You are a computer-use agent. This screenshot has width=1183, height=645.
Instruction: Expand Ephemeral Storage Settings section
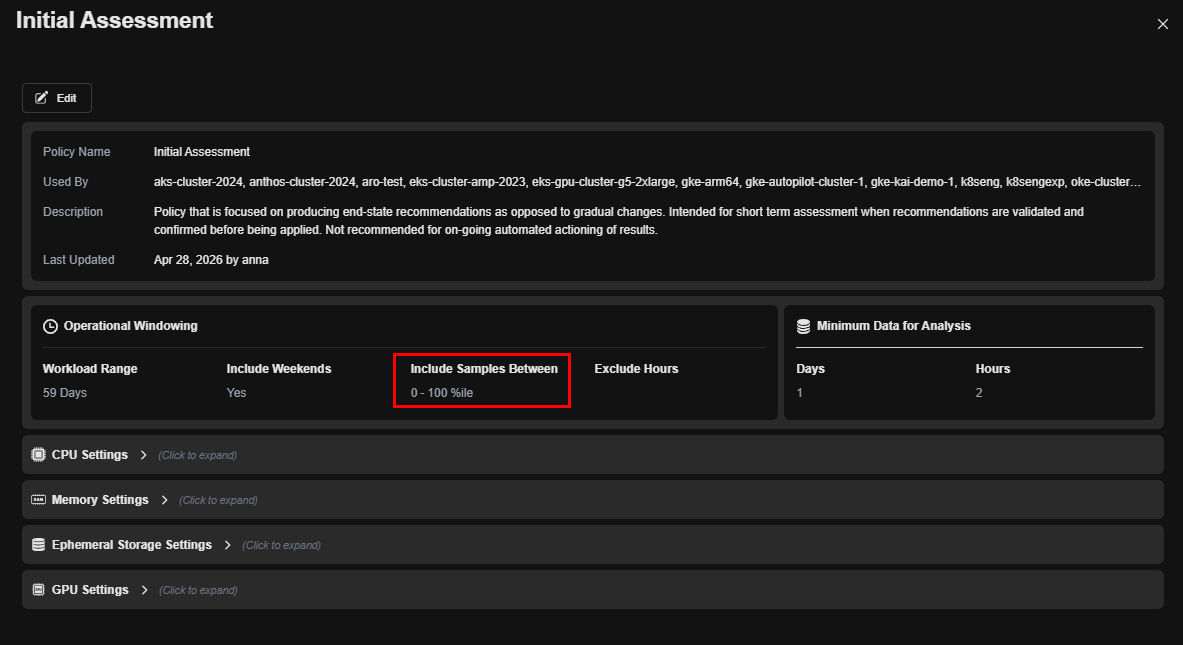[x=592, y=545]
